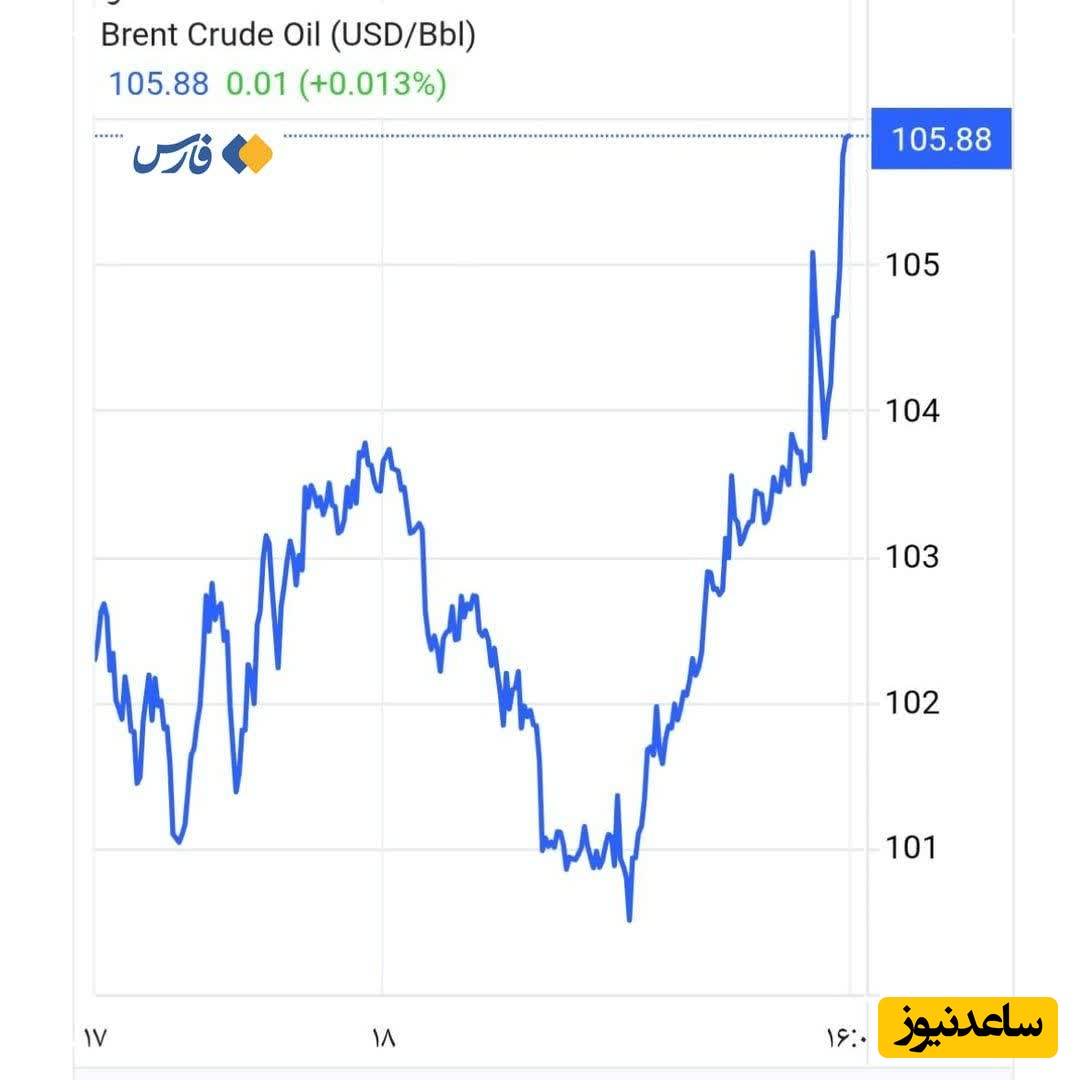The image size is (1080, 1080).
Task: Click the 105 label on price axis
Action: [x=912, y=265]
